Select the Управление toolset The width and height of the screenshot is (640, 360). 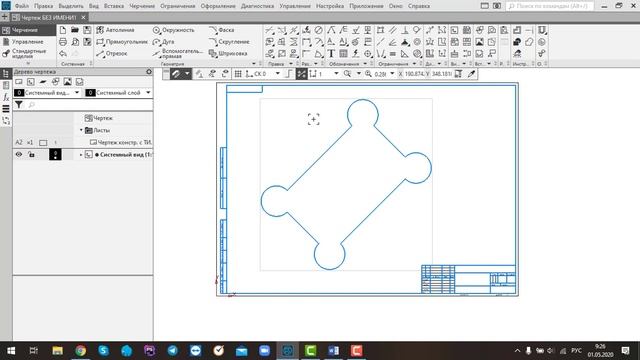point(28,42)
